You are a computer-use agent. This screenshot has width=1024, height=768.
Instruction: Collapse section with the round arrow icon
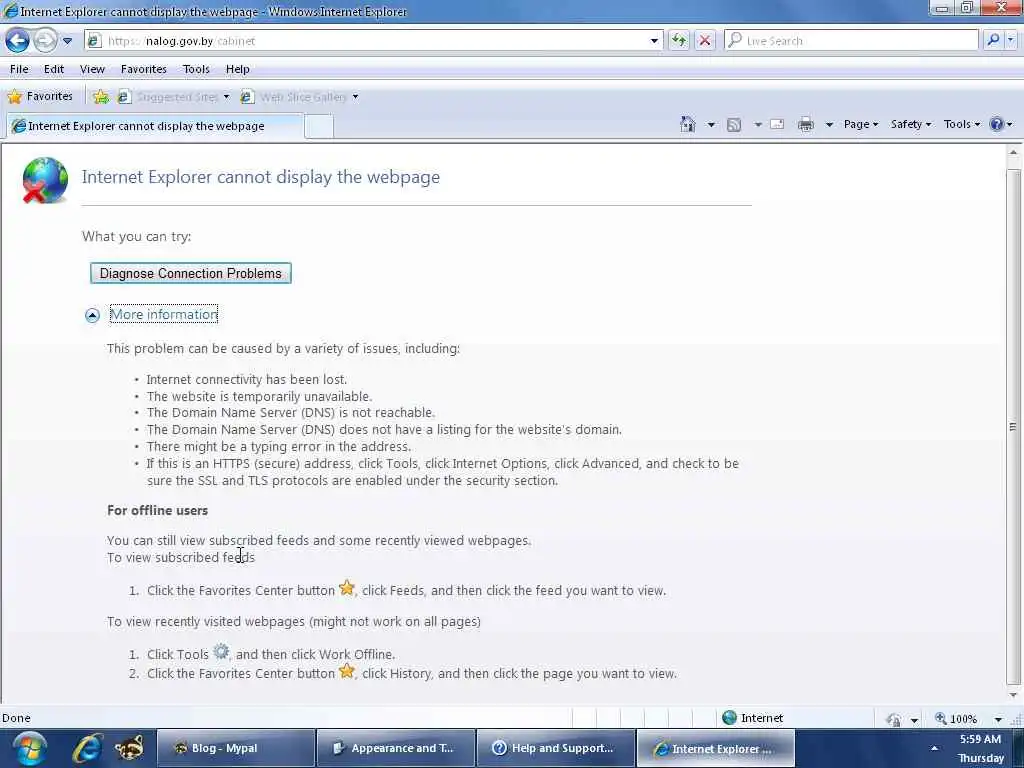click(92, 315)
